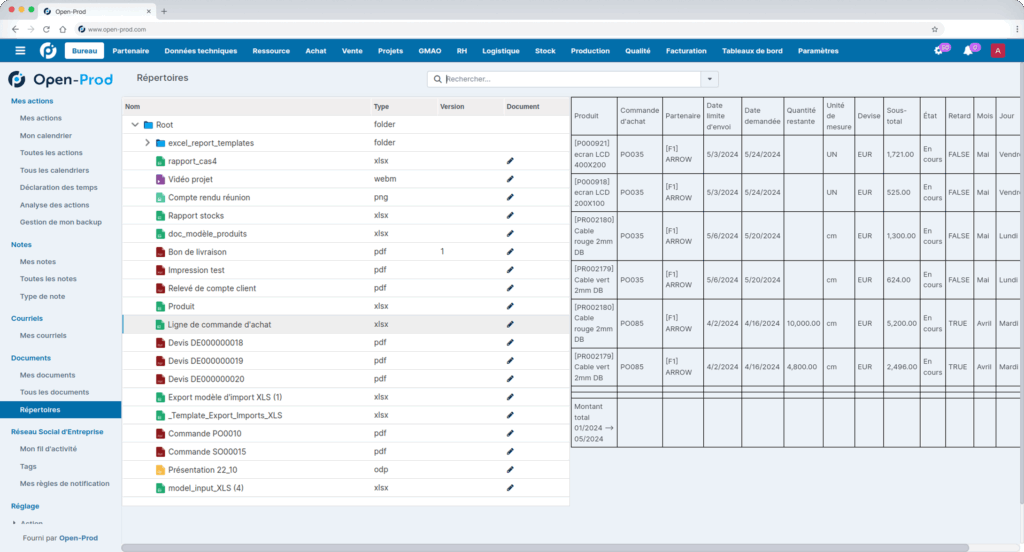This screenshot has height=552, width=1024.
Task: Sort by the Type column header
Action: pyautogui.click(x=381, y=106)
